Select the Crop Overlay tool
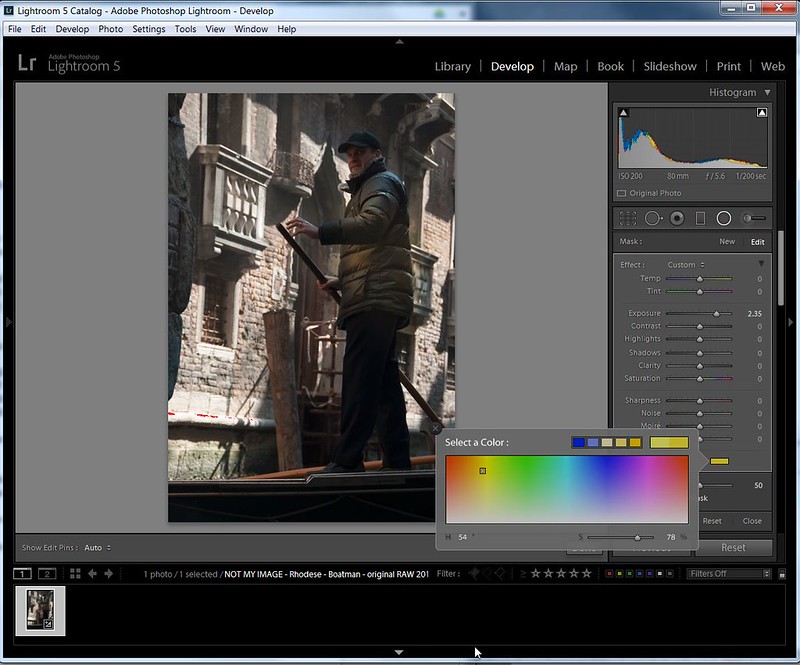The width and height of the screenshot is (800, 665). click(627, 218)
